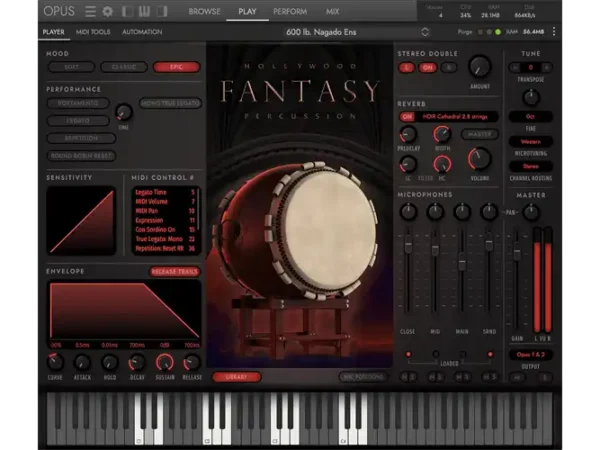Decrease the transpose value

point(515,67)
